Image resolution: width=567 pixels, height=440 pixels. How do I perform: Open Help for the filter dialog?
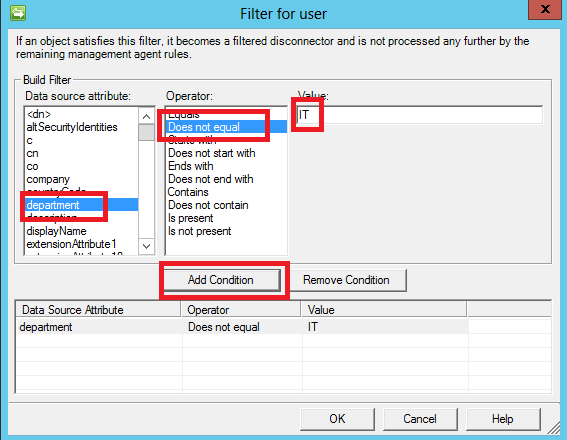[503, 419]
